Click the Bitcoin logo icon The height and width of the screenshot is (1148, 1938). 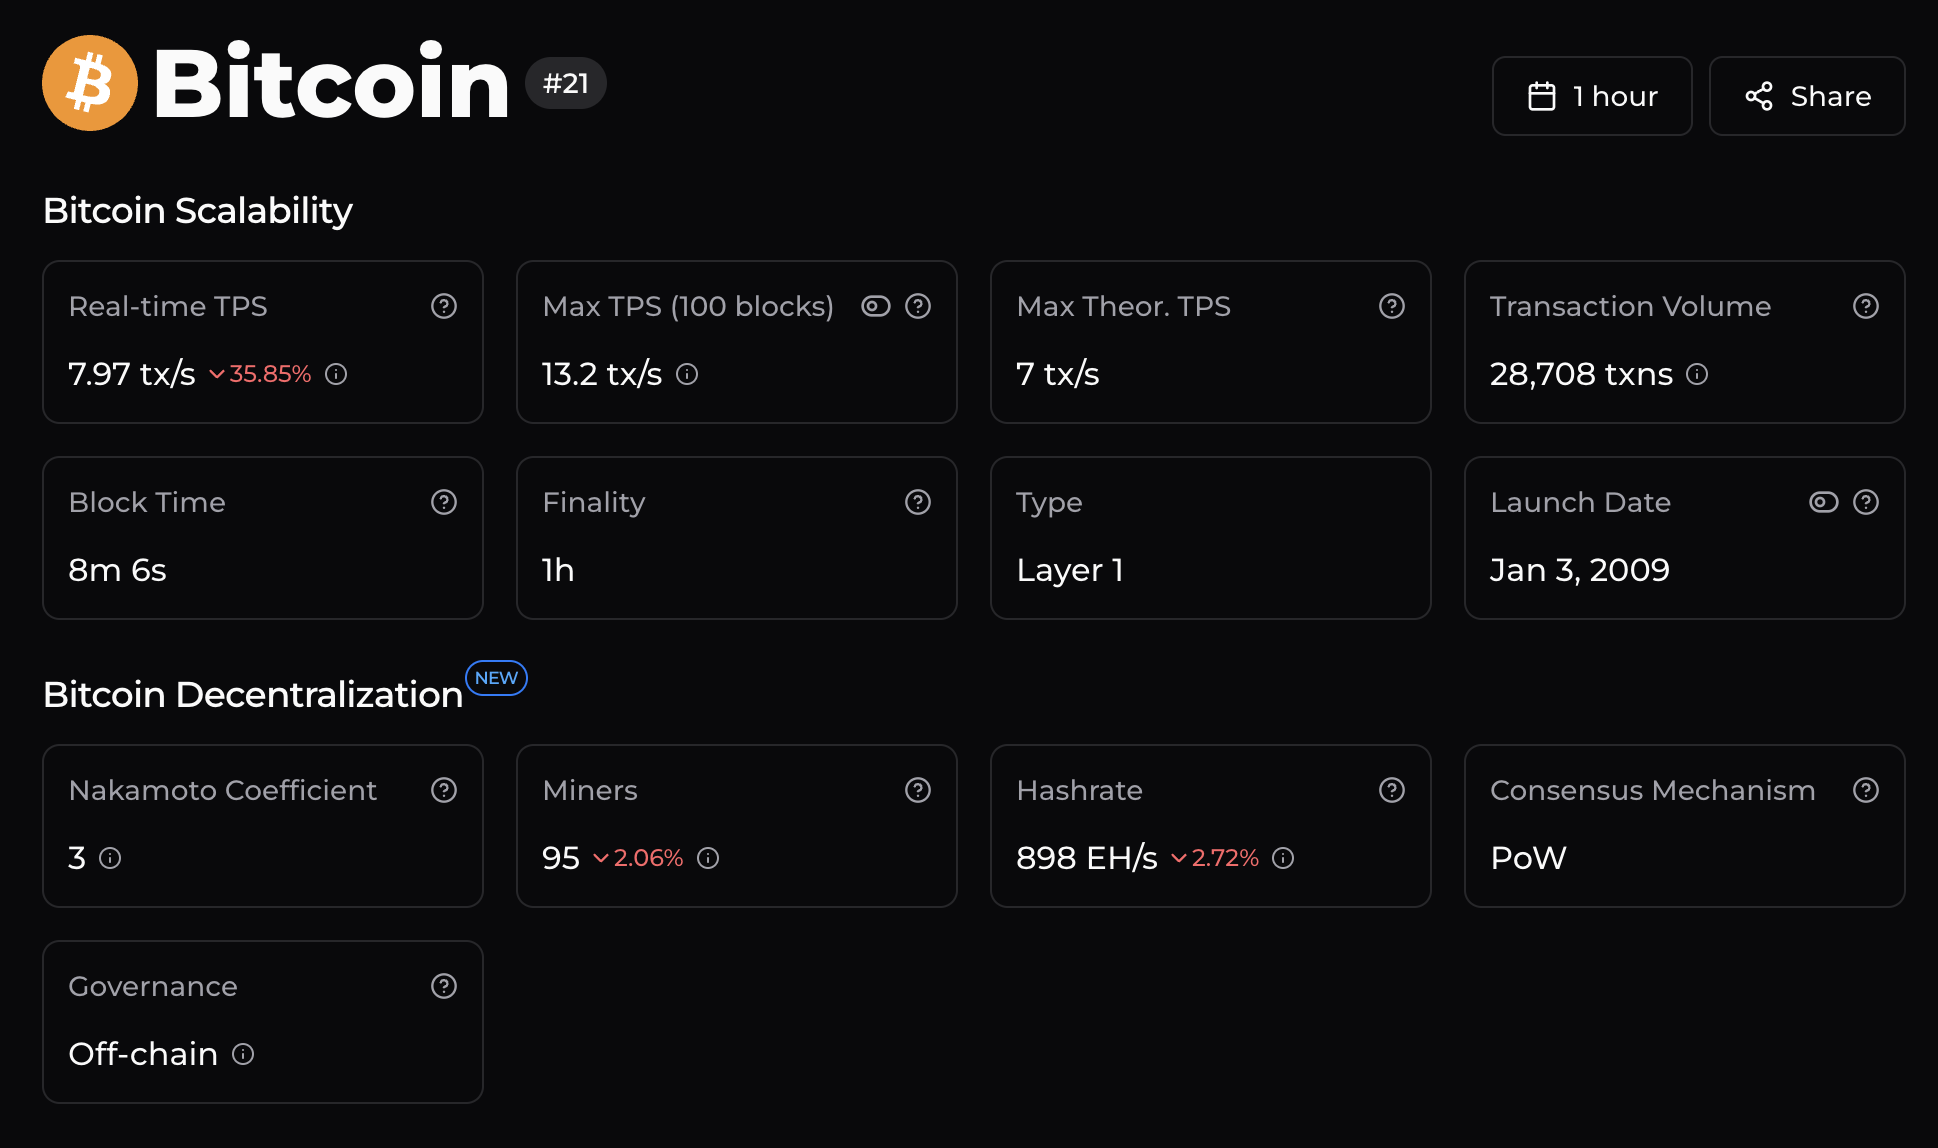pos(90,83)
